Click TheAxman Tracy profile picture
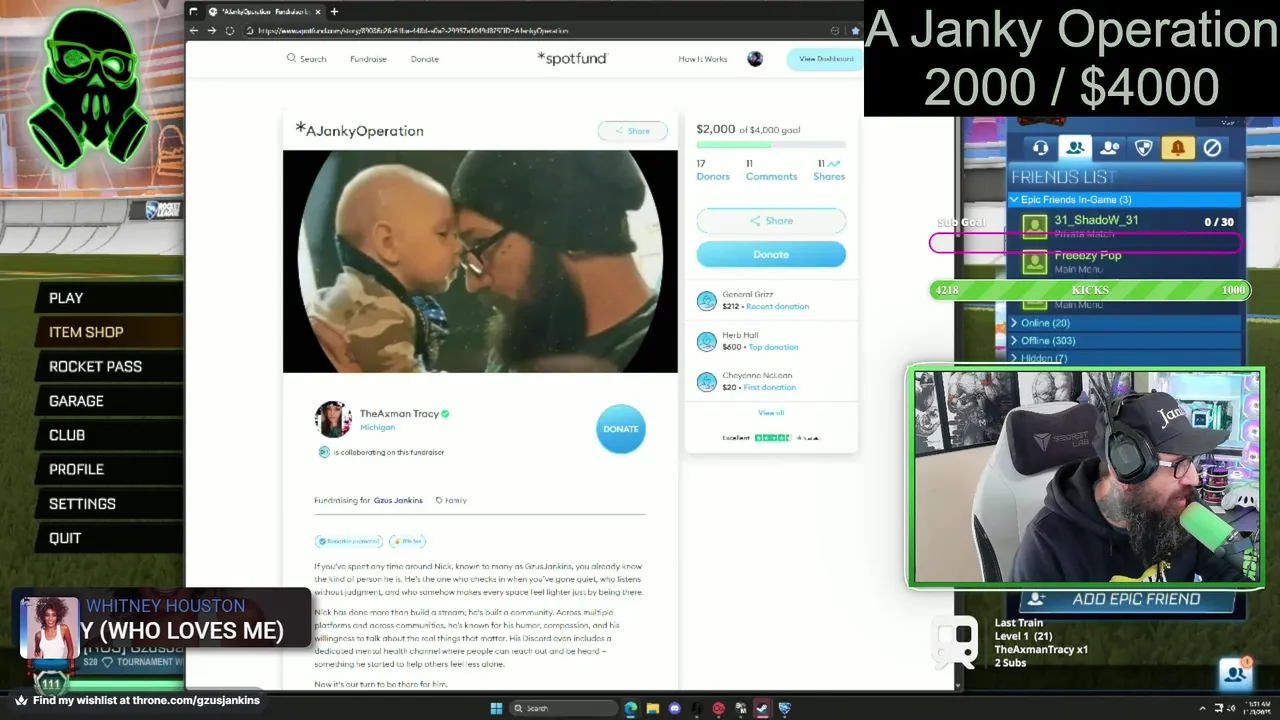 click(x=333, y=419)
